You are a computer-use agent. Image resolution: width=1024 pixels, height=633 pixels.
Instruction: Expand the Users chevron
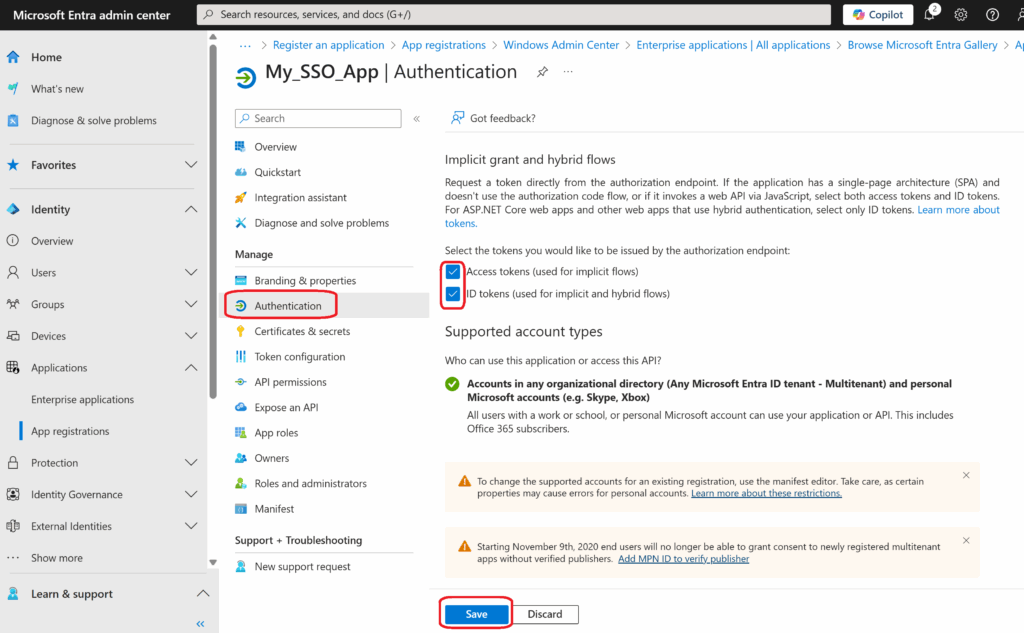pyautogui.click(x=190, y=272)
